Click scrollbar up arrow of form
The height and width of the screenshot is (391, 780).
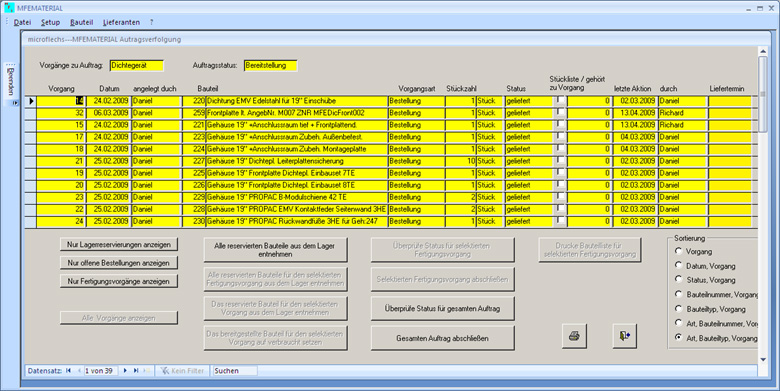763,51
